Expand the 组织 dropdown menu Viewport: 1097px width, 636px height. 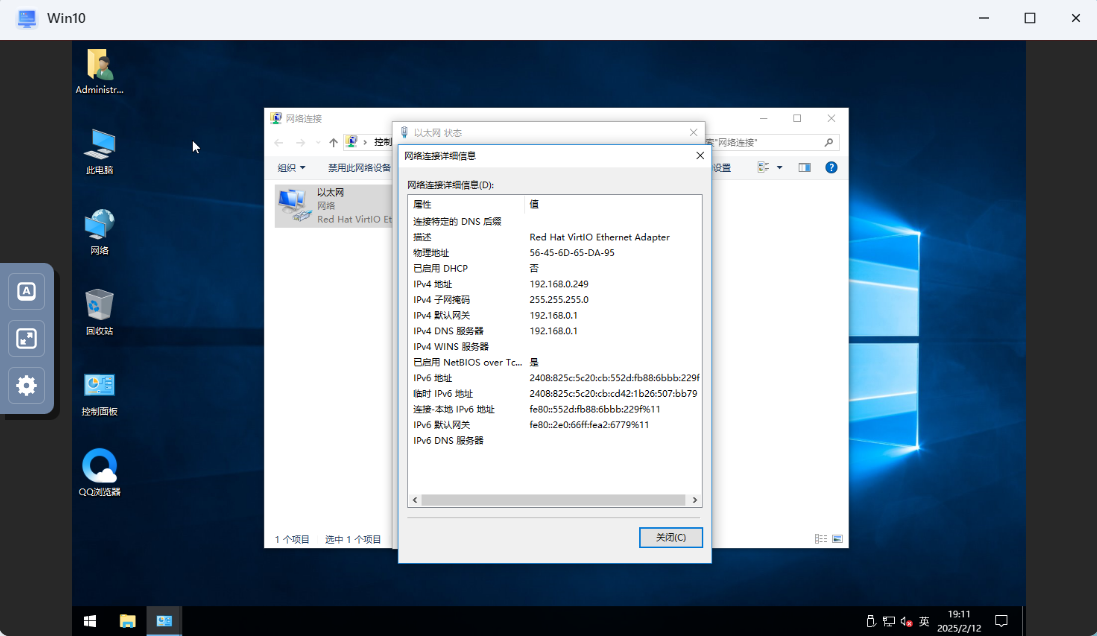291,168
